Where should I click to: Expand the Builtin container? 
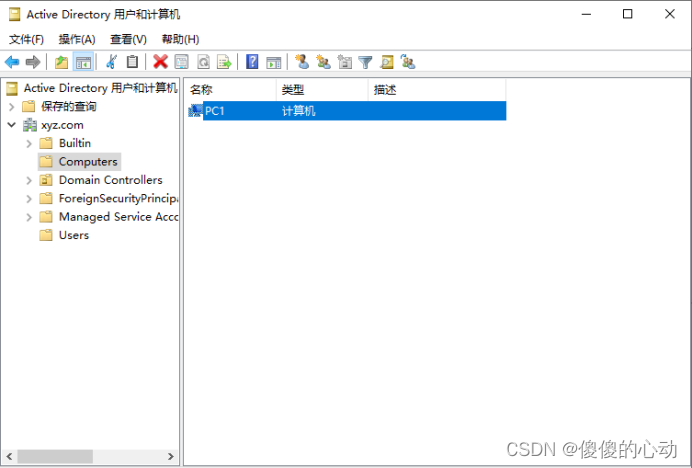29,143
